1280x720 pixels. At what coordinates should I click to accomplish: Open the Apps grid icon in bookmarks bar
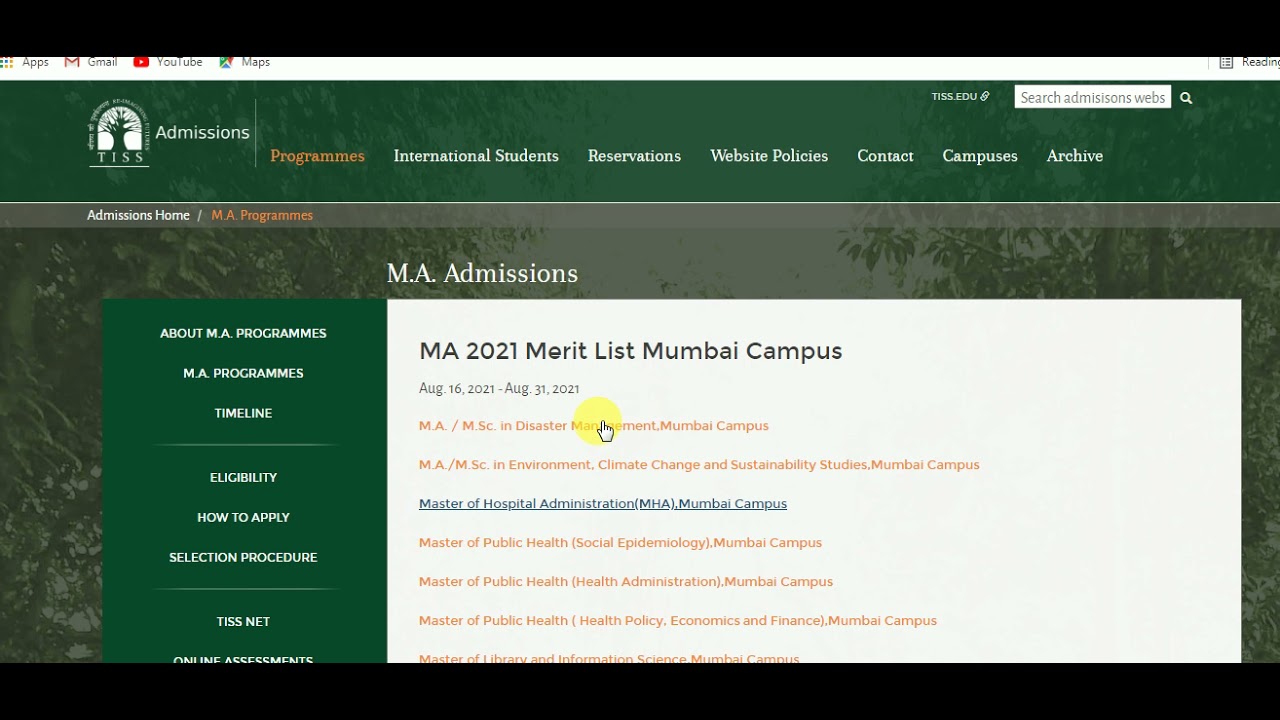6,62
